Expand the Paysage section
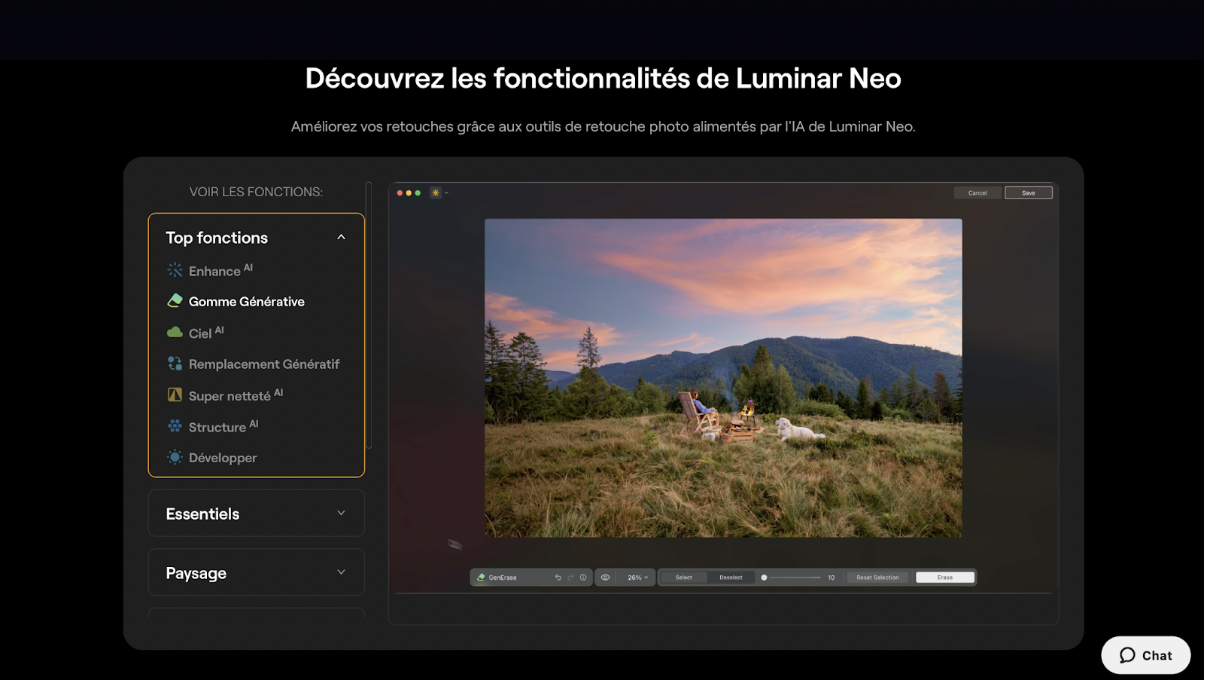Screen dimensions: 1206x680 point(341,572)
